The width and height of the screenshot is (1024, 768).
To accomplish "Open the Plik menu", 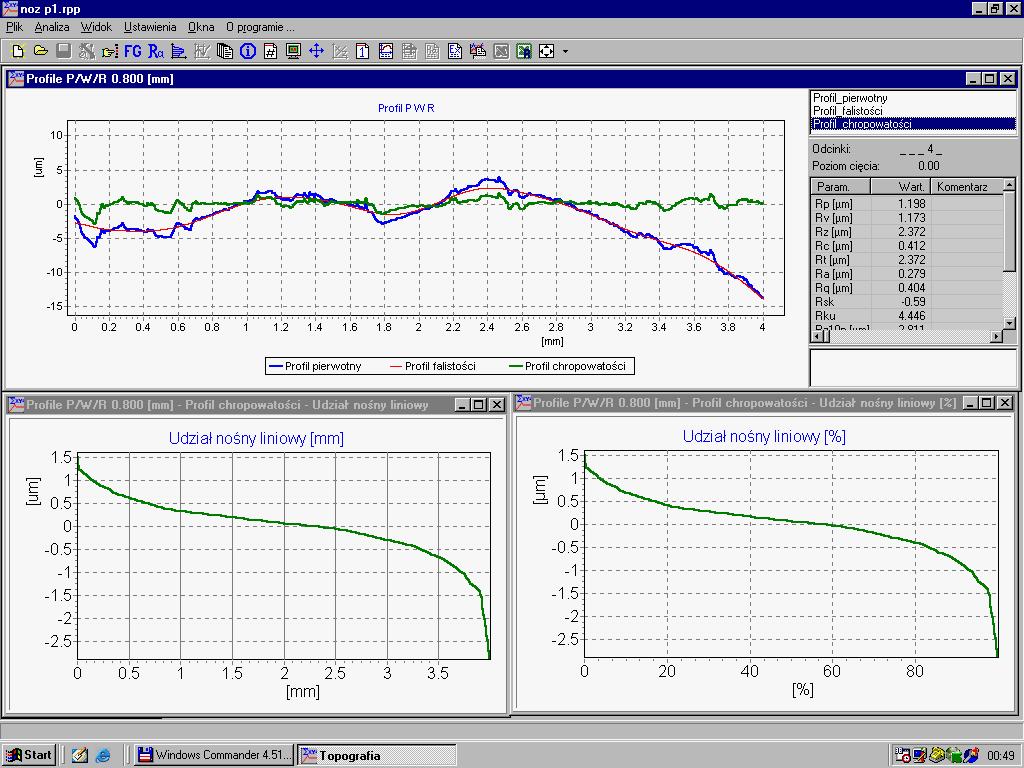I will [14, 27].
